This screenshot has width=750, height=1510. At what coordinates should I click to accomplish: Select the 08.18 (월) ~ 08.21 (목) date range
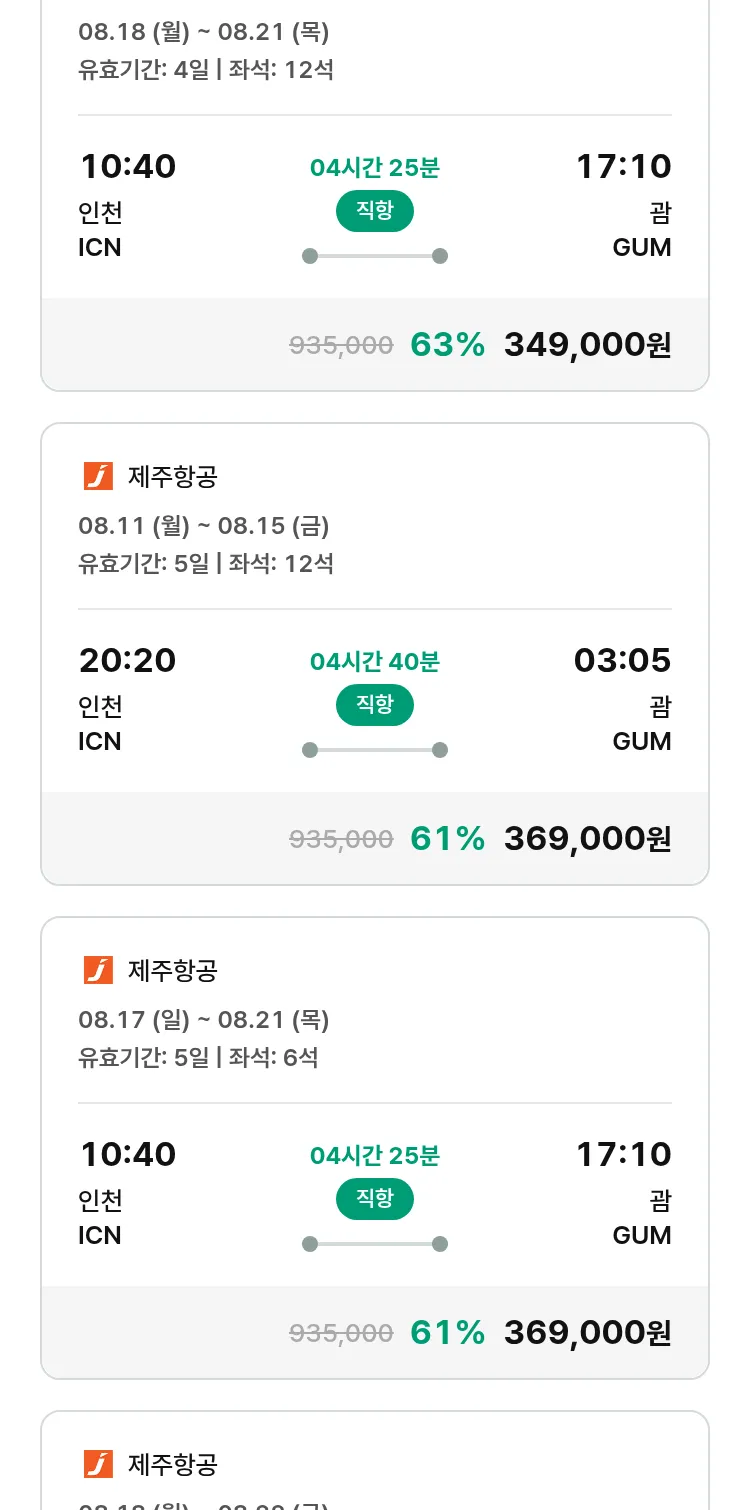[x=204, y=32]
